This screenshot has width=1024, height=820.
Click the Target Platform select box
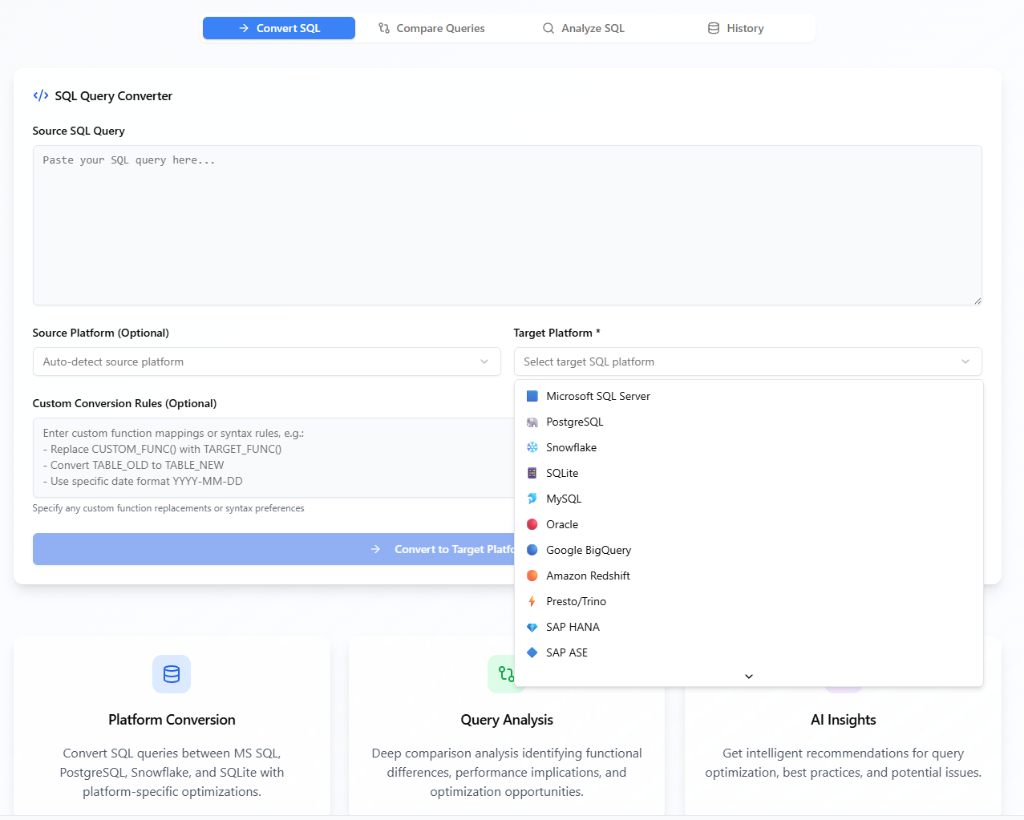748,362
